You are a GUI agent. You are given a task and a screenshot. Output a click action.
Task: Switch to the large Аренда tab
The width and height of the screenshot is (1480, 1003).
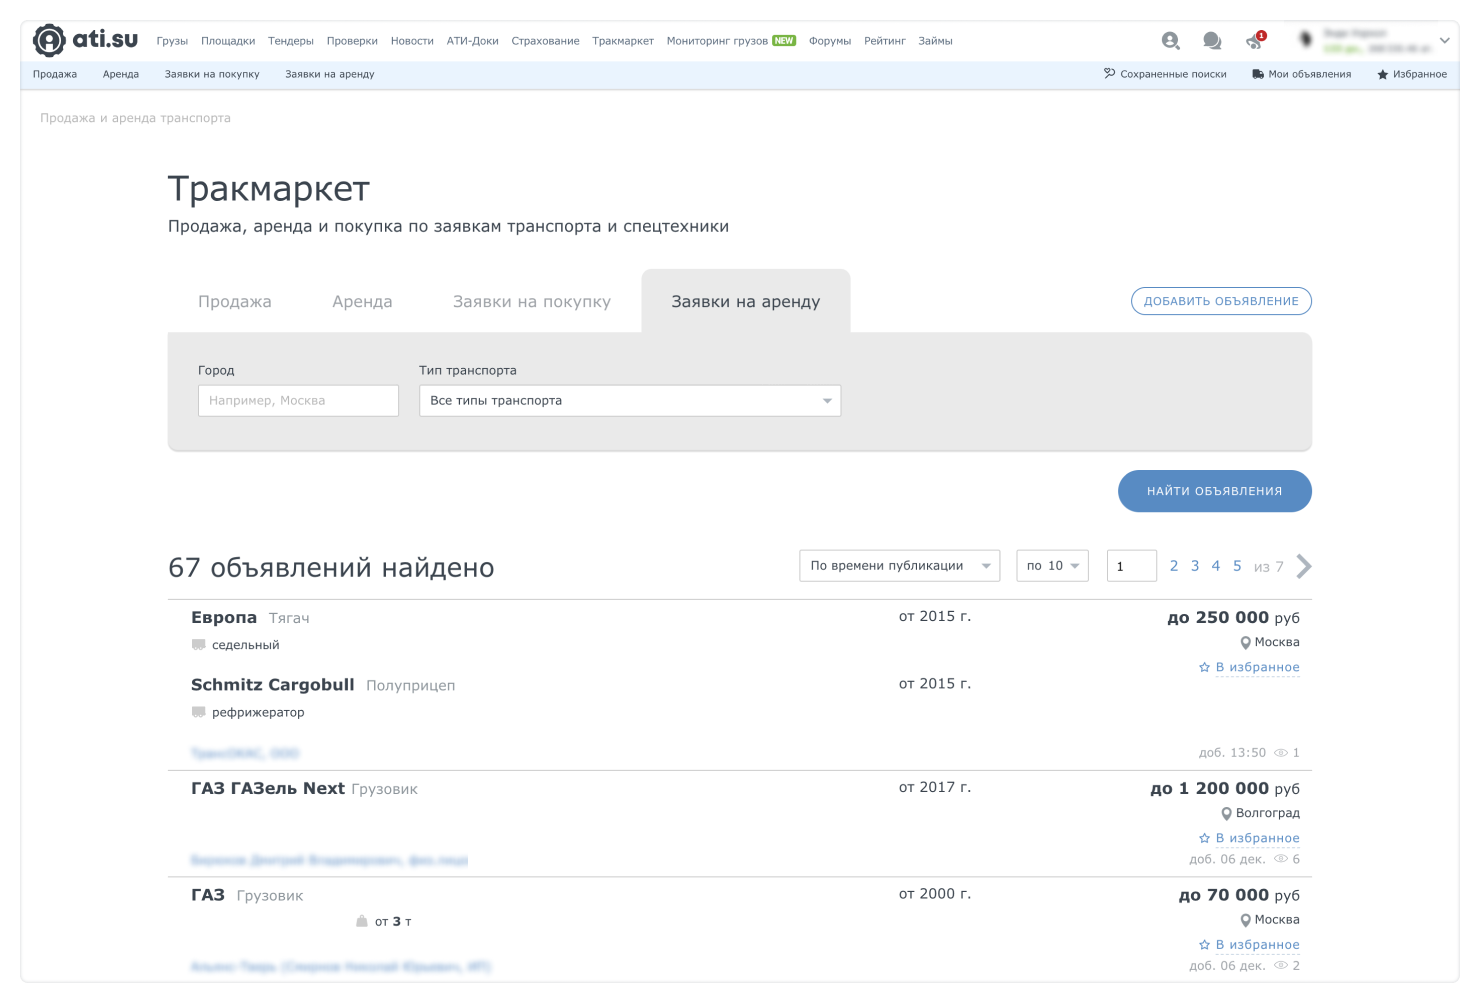(362, 301)
